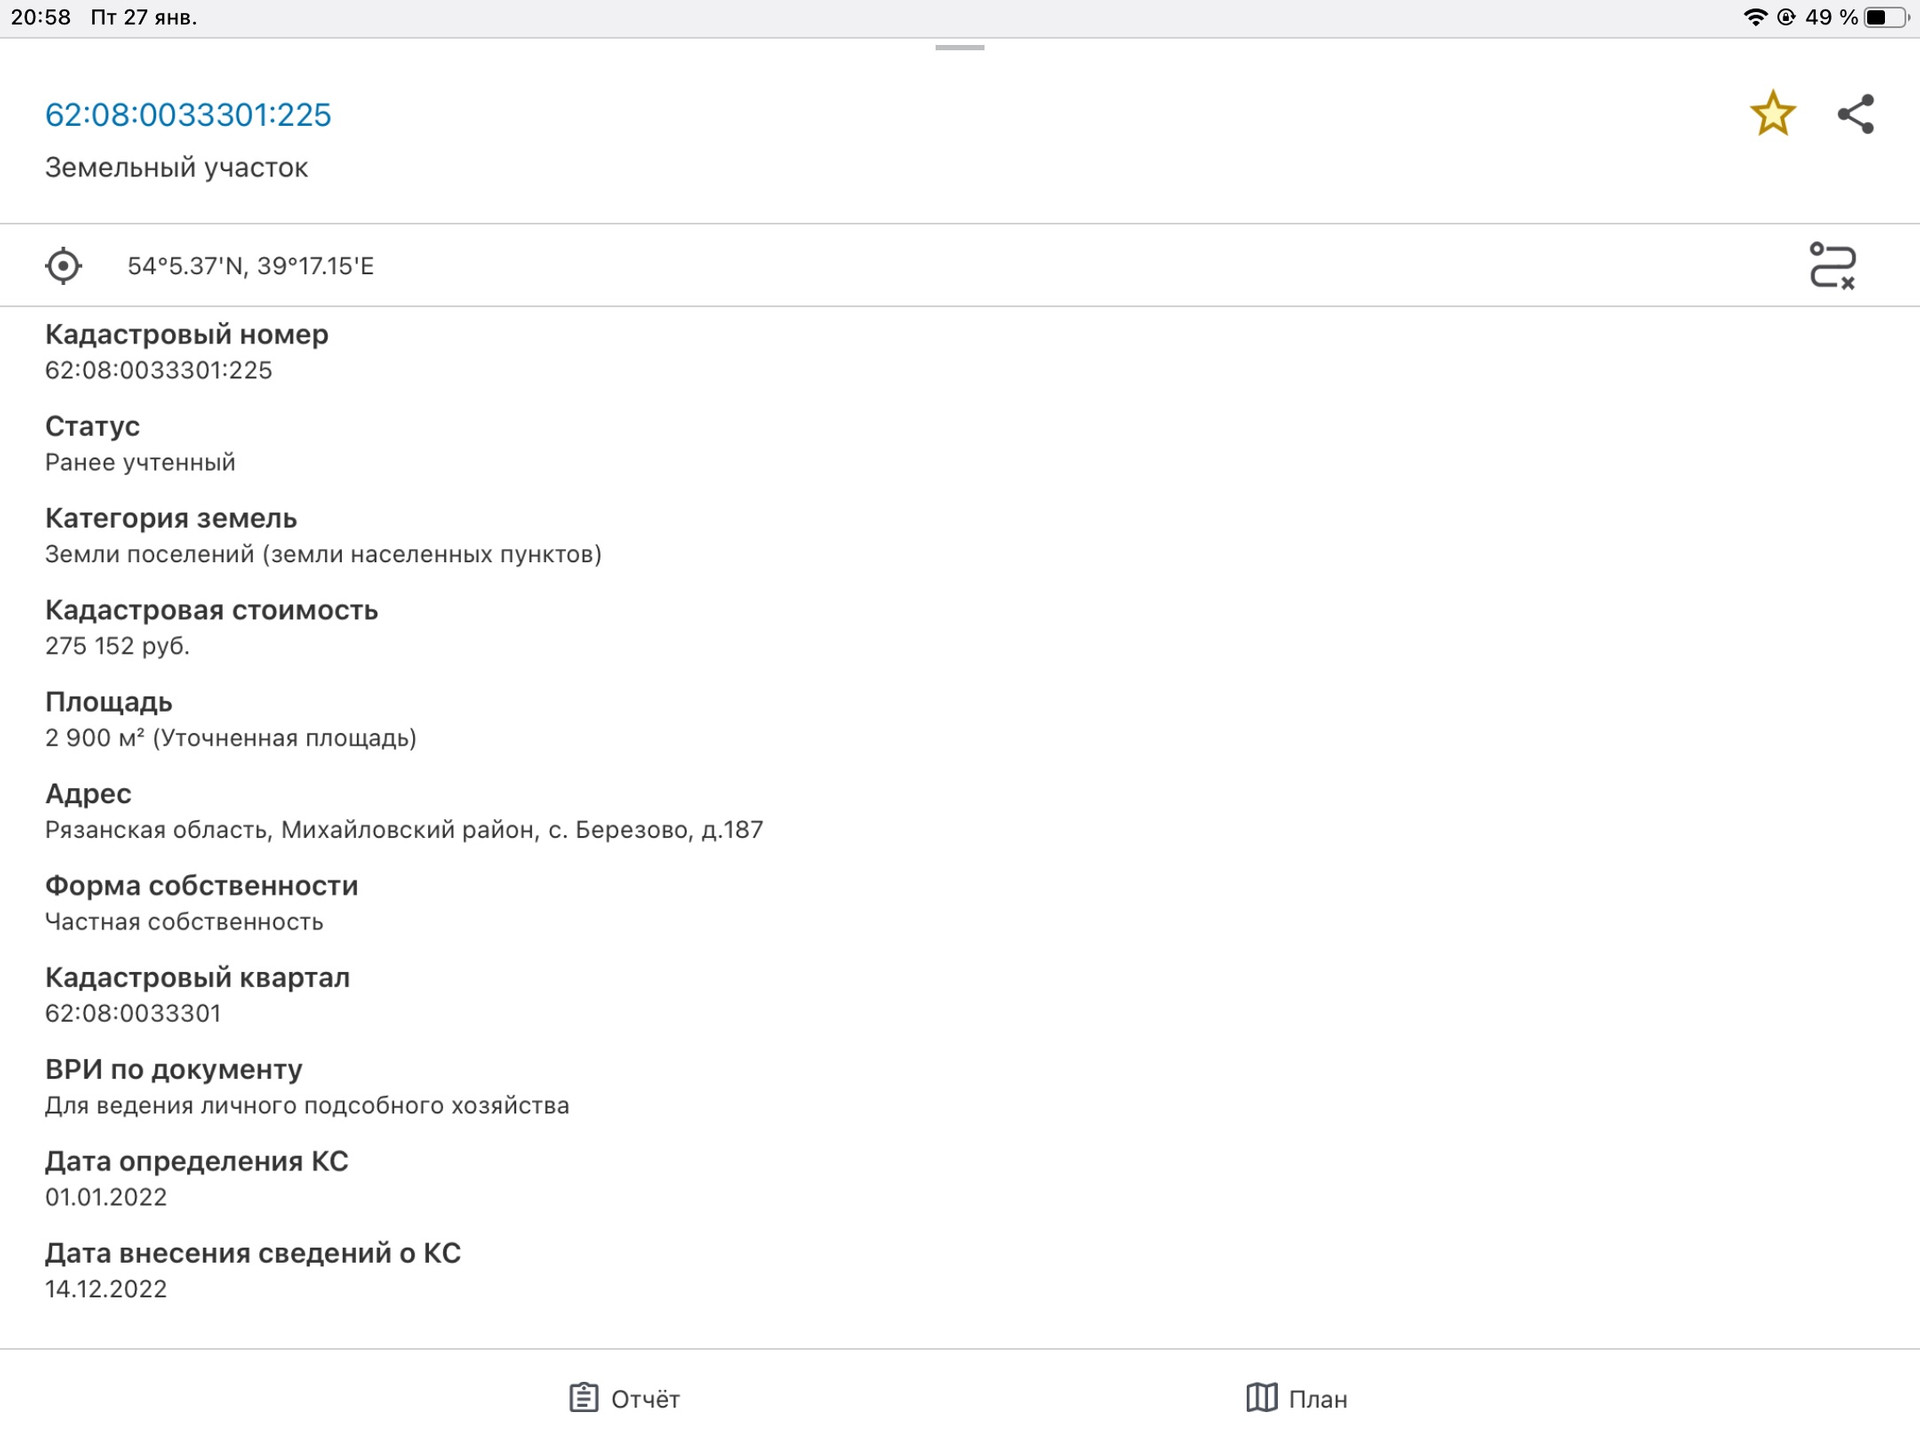Tap the locate target crosshair icon

tap(63, 266)
